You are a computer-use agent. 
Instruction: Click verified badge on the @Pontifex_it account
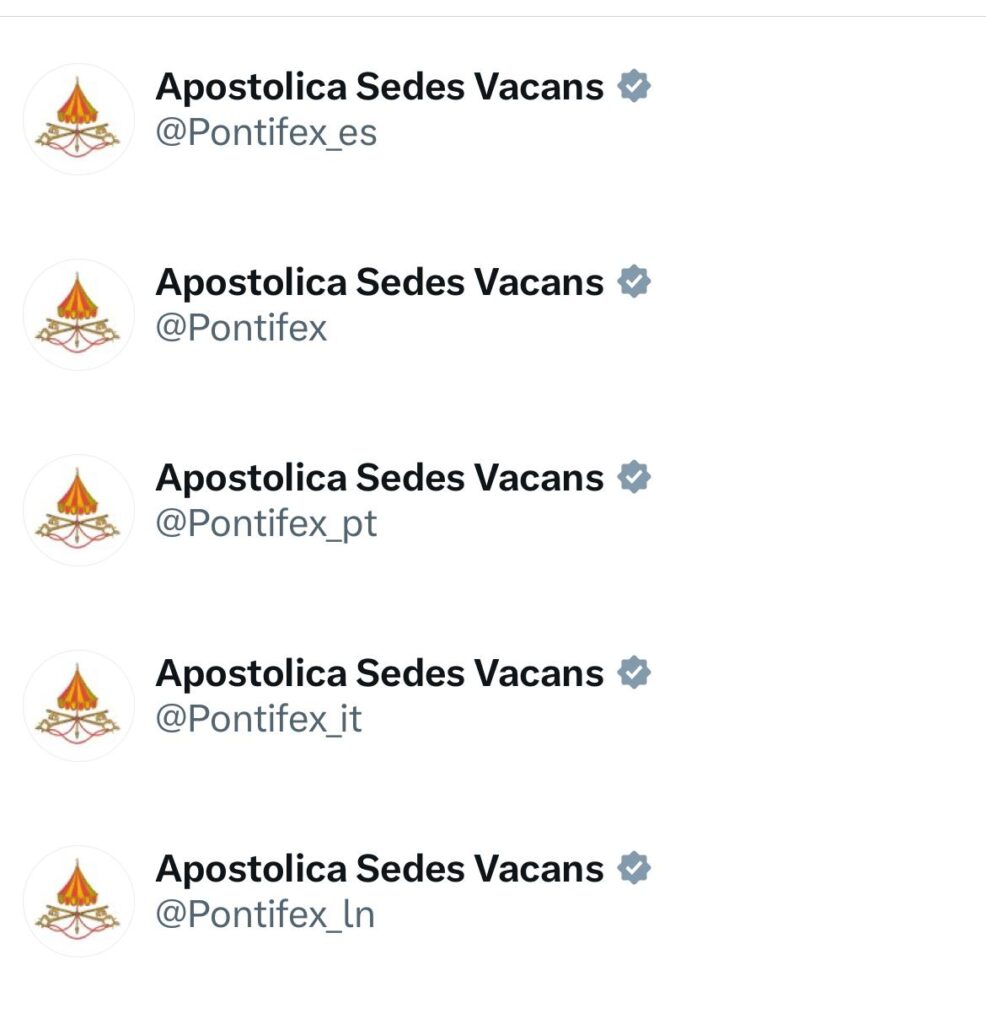(634, 674)
